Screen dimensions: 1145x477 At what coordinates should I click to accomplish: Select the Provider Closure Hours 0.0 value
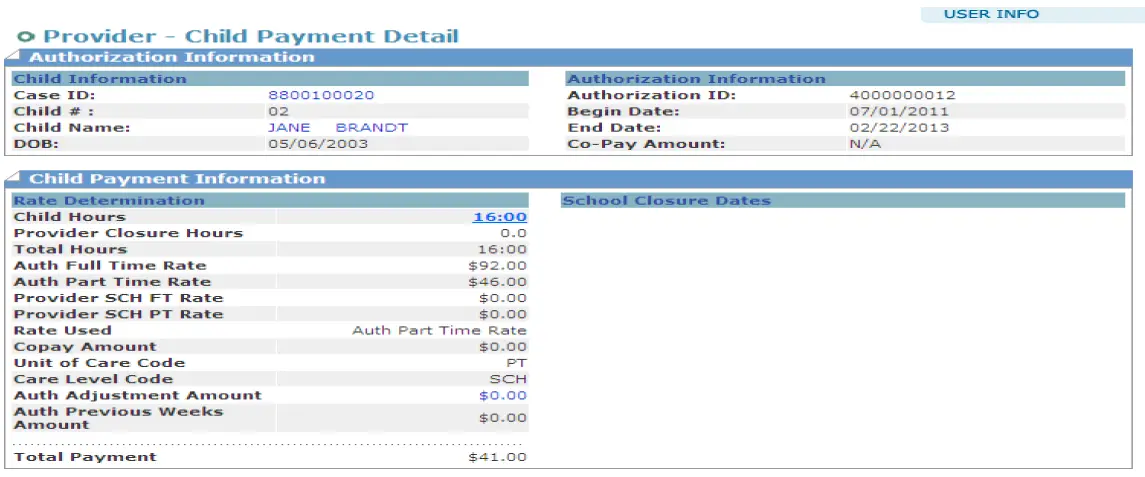pos(514,233)
